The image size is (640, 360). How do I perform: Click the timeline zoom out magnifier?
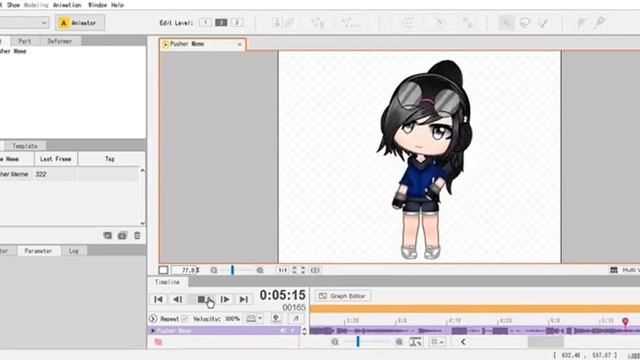pos(335,342)
